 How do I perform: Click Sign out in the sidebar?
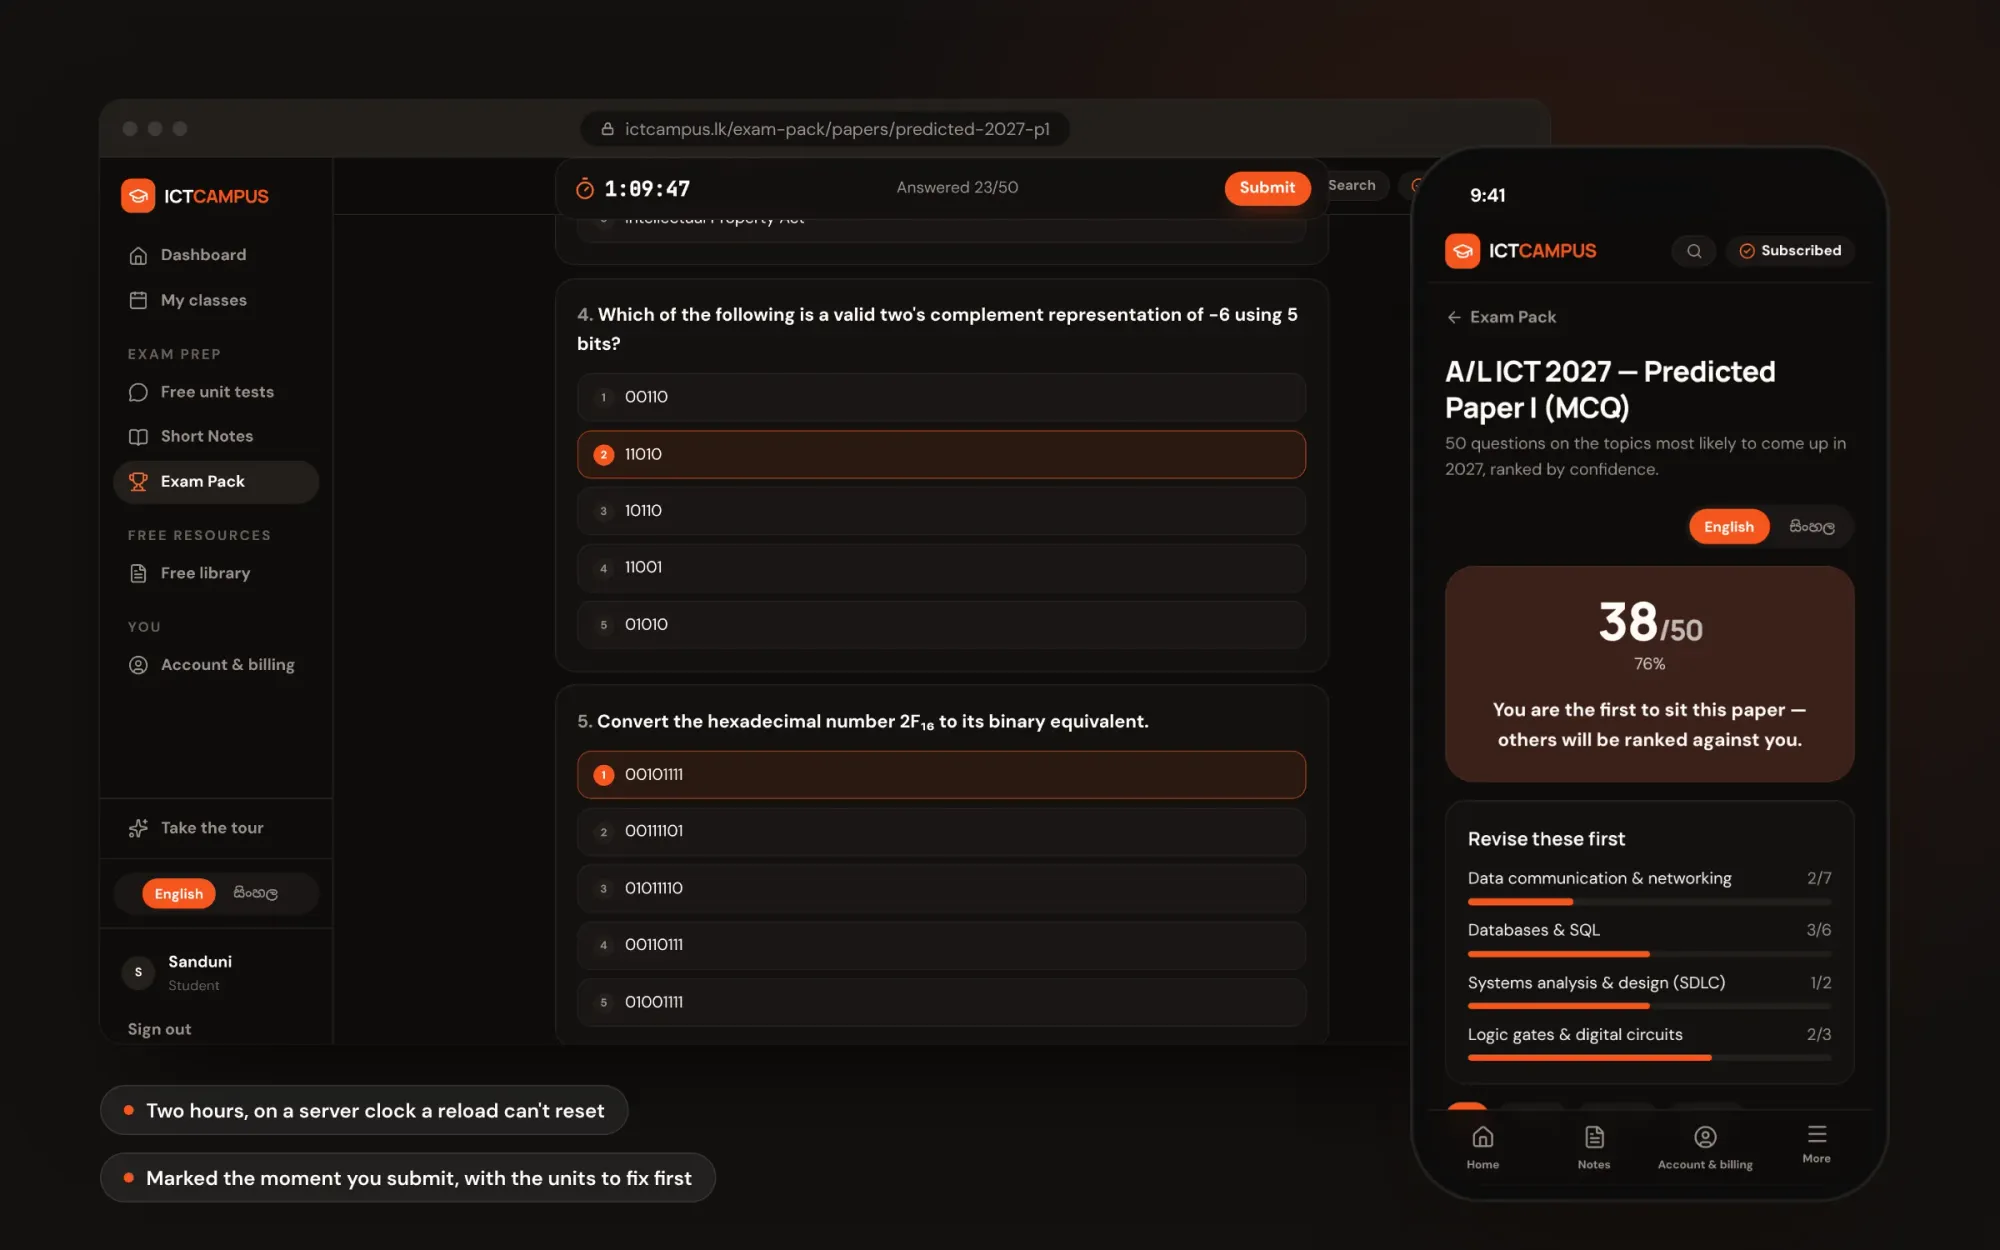(x=159, y=1029)
